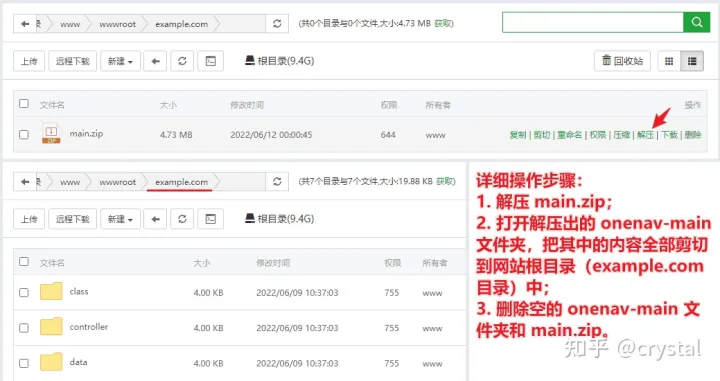Tick the main.zip row checkbox

click(24, 134)
